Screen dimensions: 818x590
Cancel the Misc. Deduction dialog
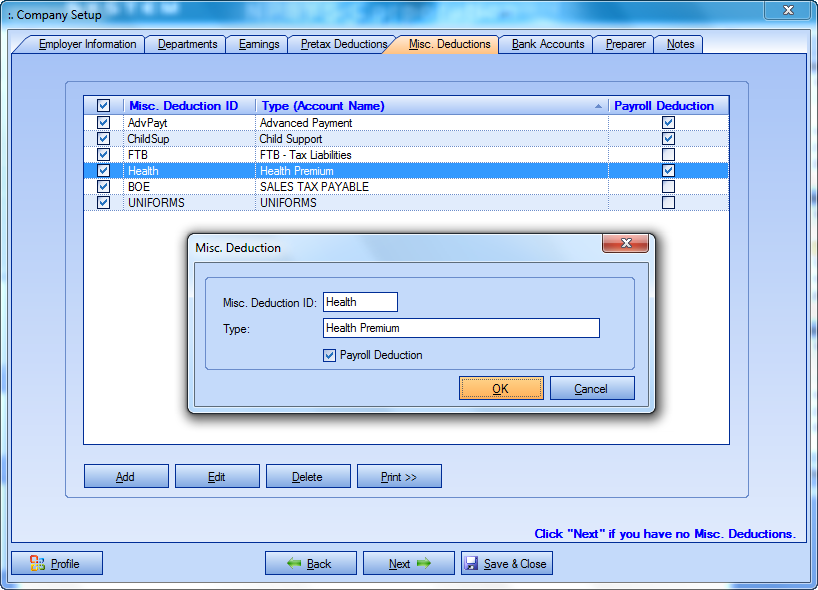pos(591,389)
